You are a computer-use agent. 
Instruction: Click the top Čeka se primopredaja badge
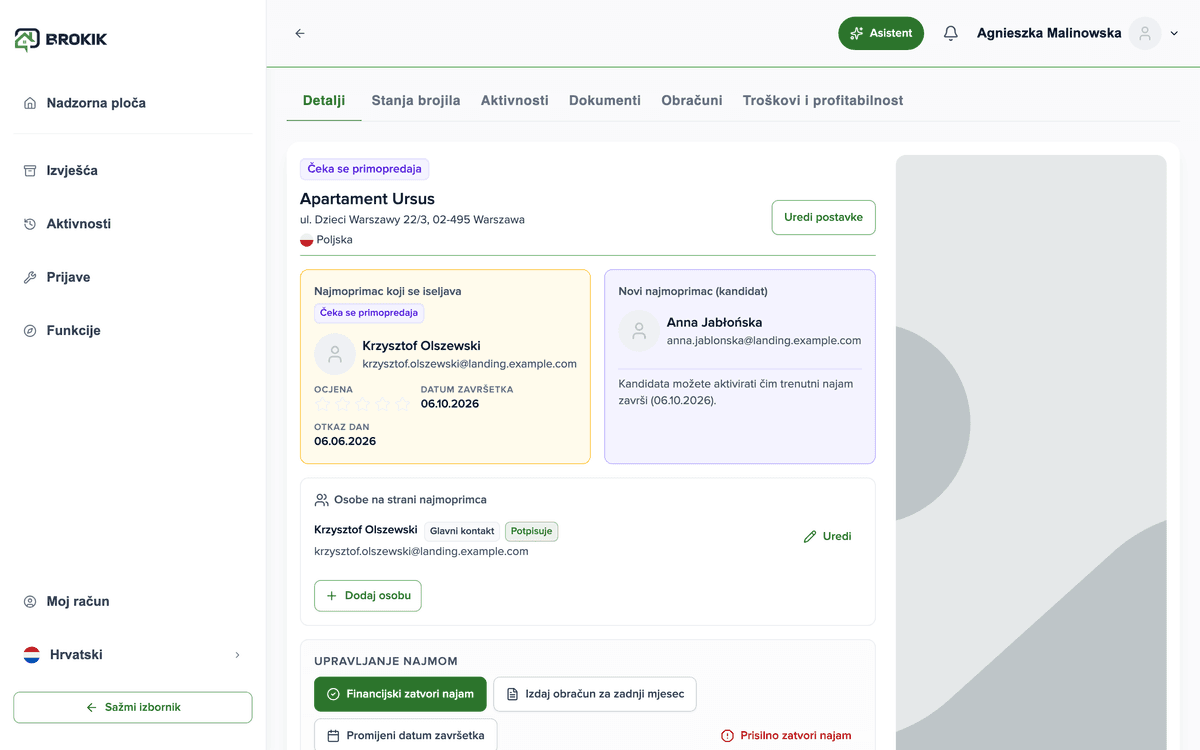coord(364,169)
